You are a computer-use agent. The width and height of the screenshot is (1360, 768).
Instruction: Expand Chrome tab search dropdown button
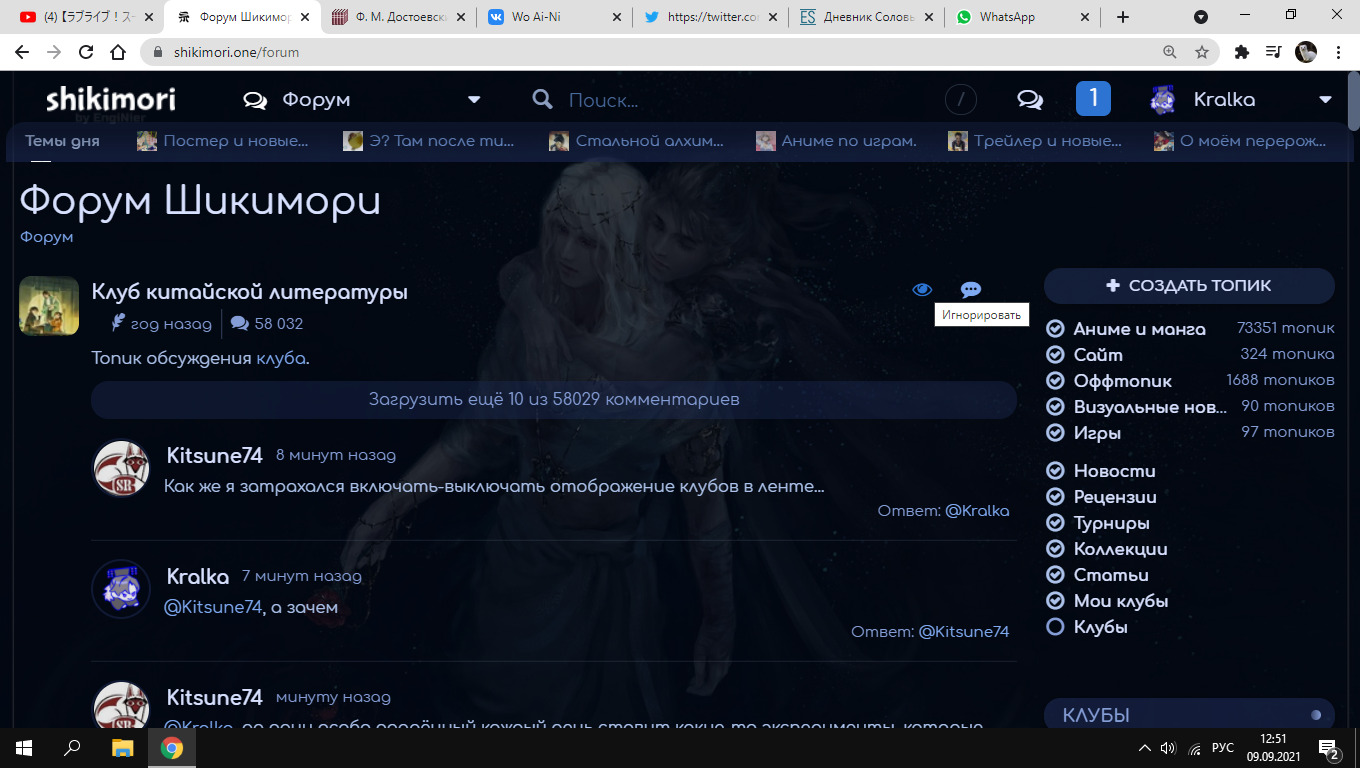tap(1201, 17)
